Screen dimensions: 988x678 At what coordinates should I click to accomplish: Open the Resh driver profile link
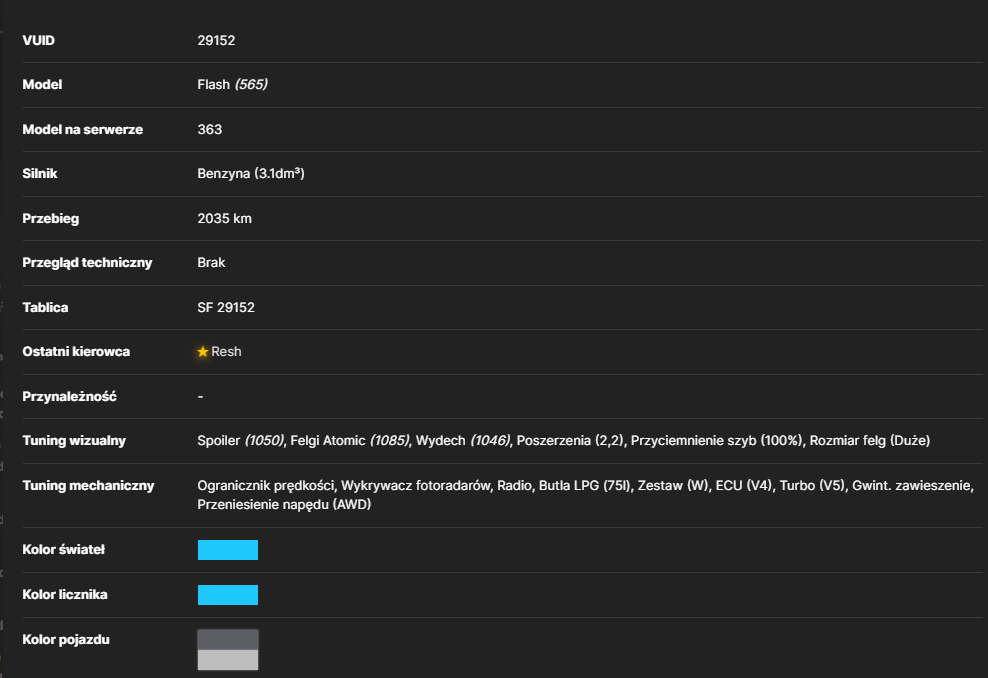226,352
